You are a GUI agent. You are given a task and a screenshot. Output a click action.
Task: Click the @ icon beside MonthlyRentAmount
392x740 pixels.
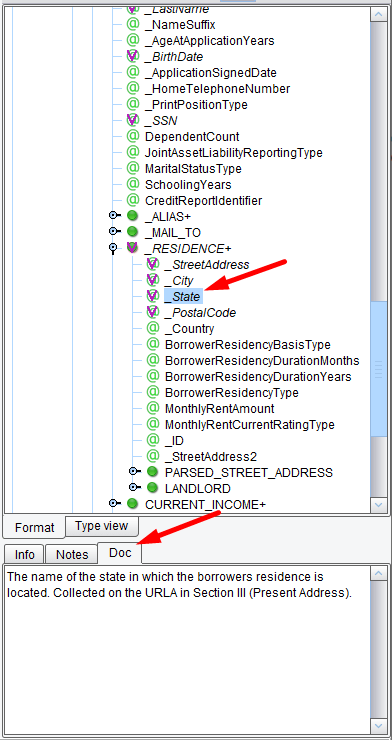[153, 408]
